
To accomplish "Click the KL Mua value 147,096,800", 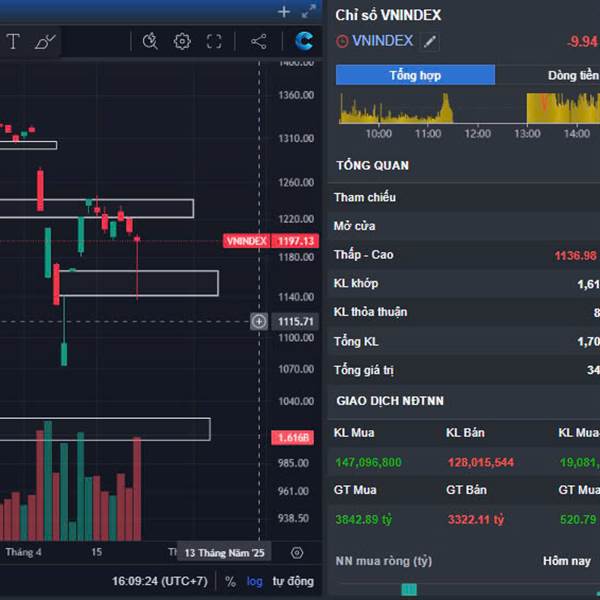I will 368,462.
